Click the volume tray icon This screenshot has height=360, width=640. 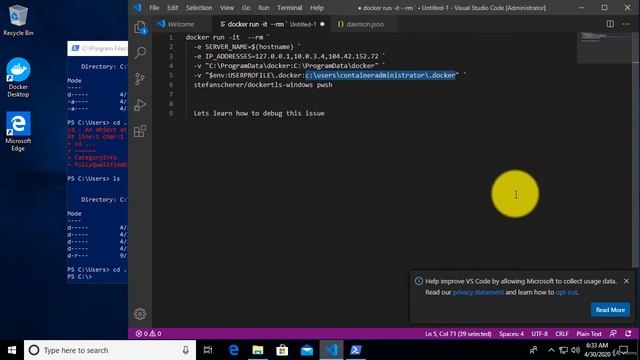pos(576,350)
